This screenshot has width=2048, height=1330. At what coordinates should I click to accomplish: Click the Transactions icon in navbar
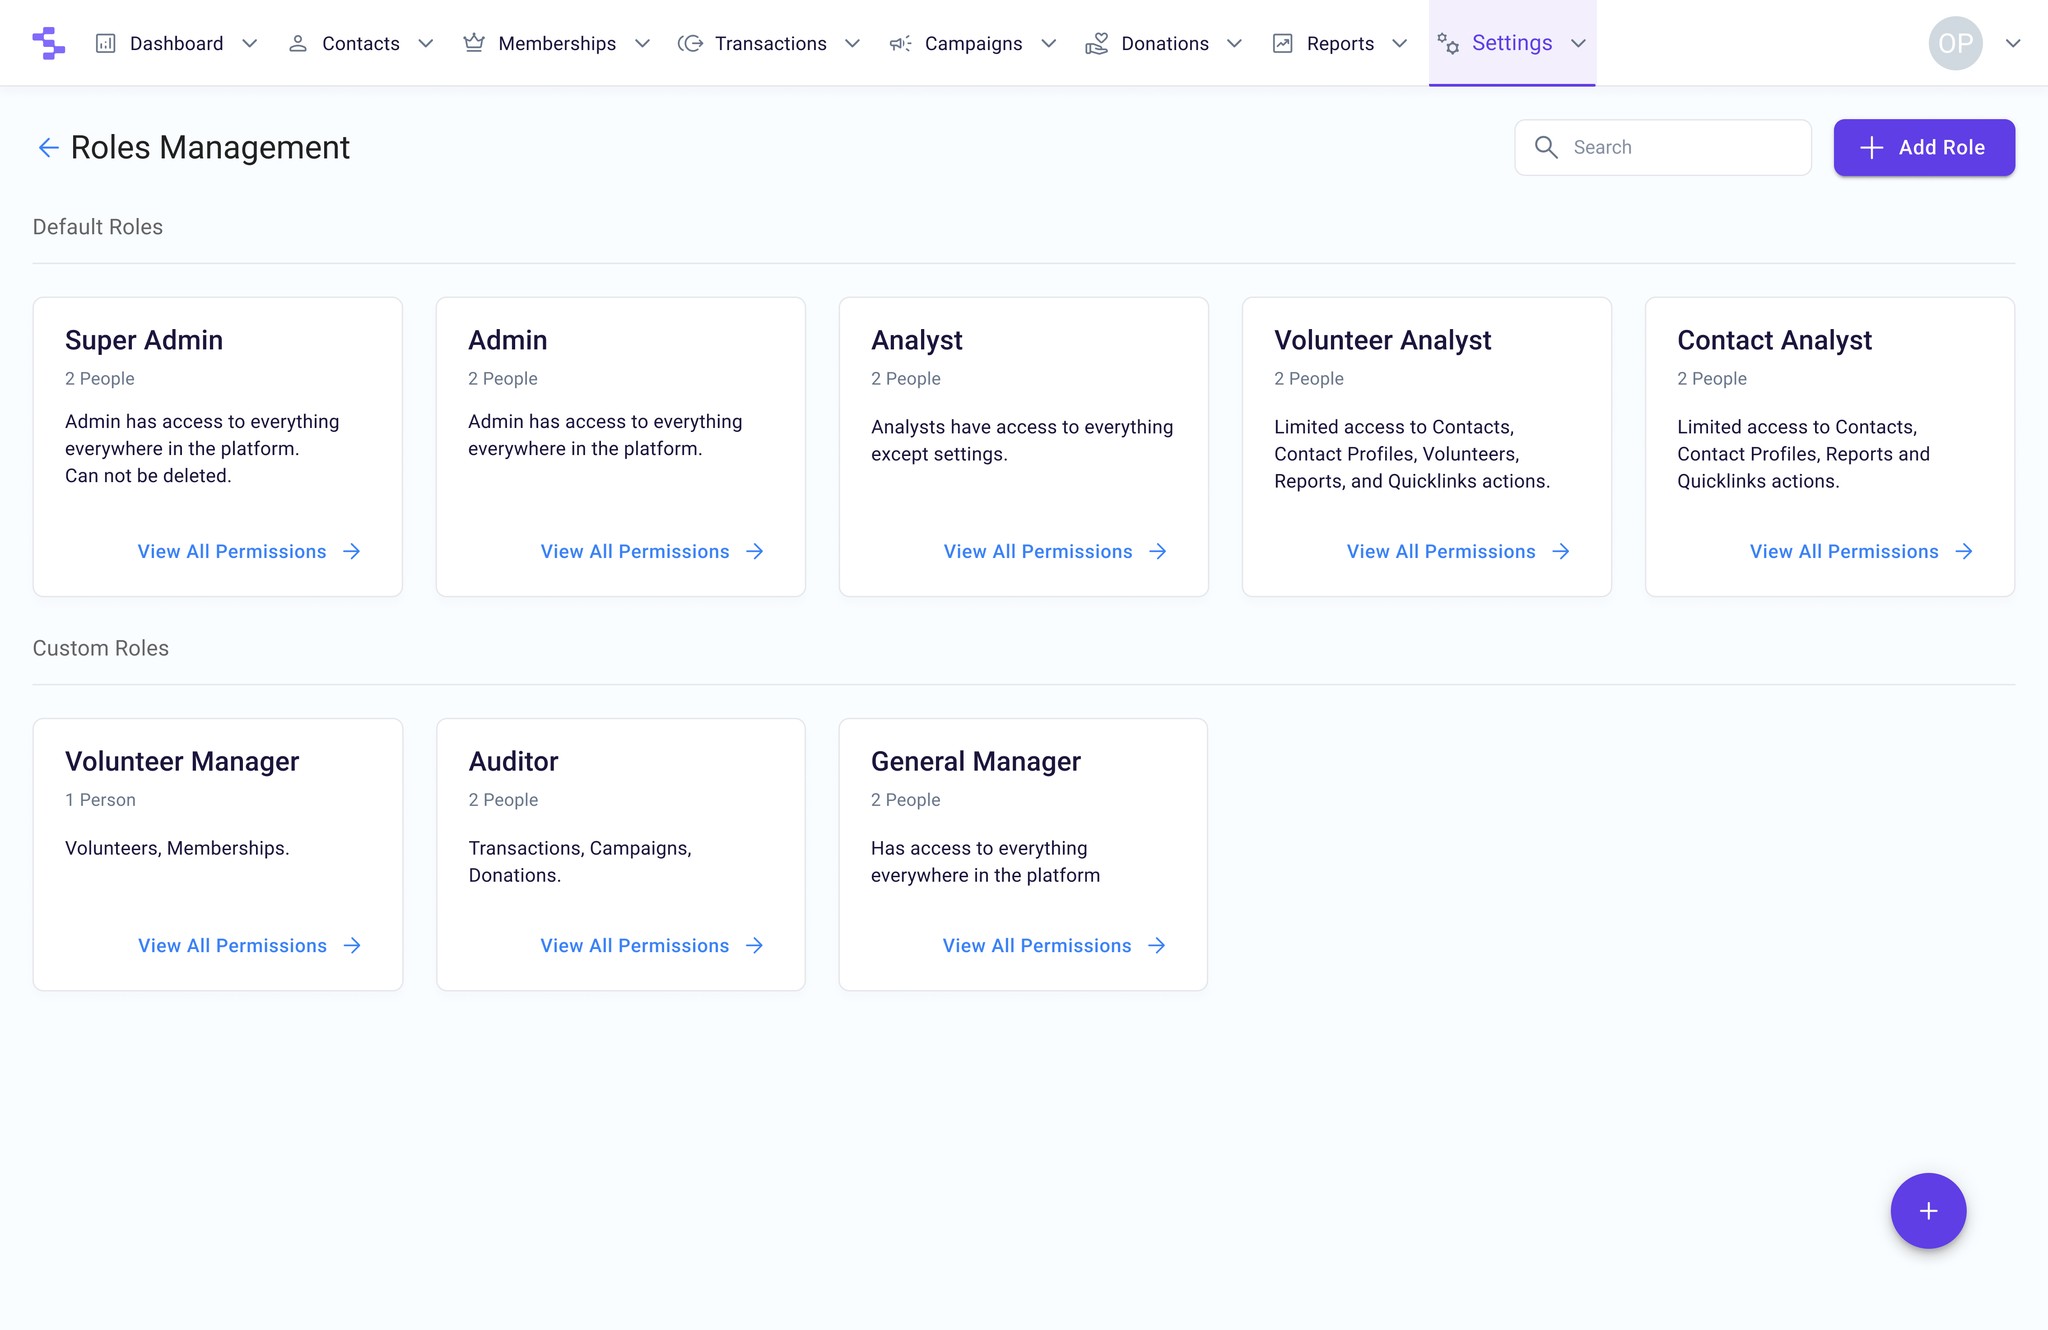[690, 43]
